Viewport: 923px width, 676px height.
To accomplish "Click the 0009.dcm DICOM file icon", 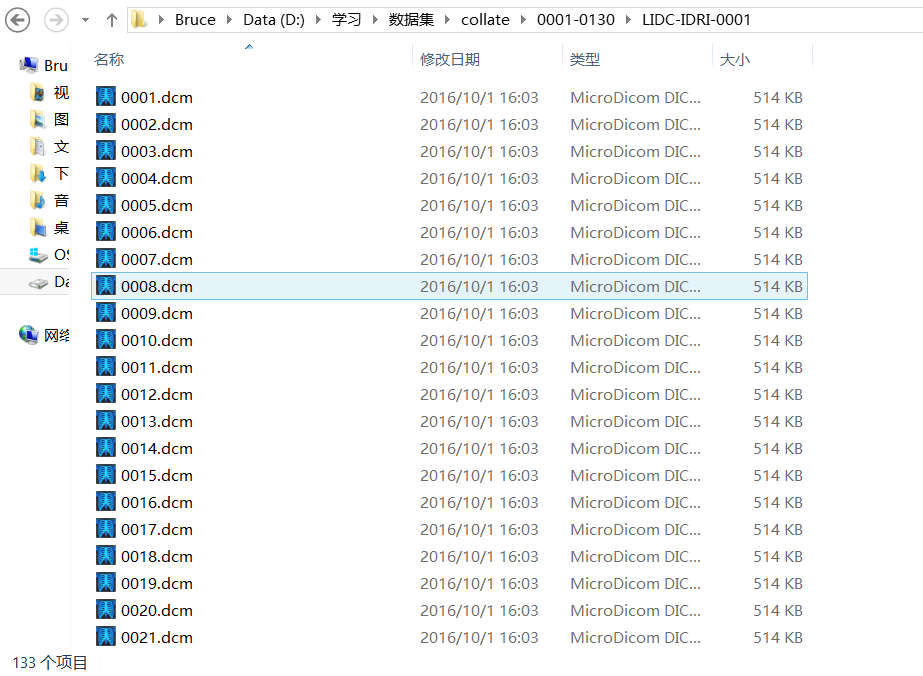I will 106,313.
